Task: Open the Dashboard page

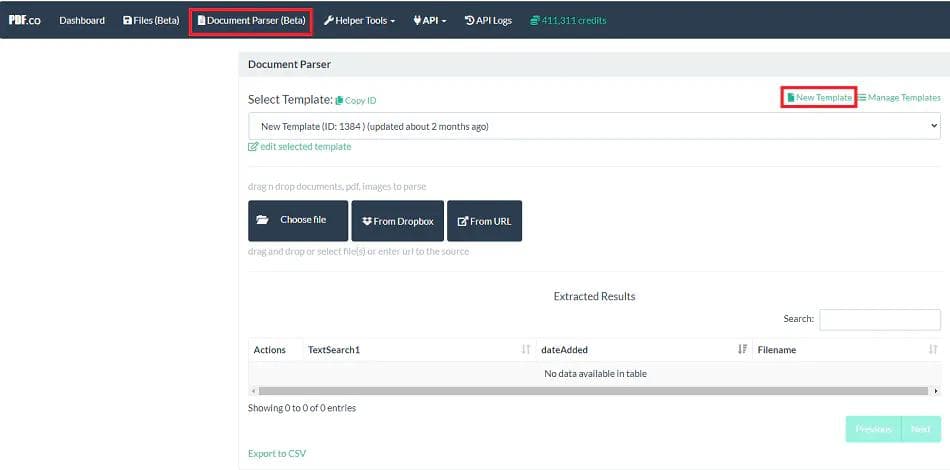Action: [x=82, y=20]
